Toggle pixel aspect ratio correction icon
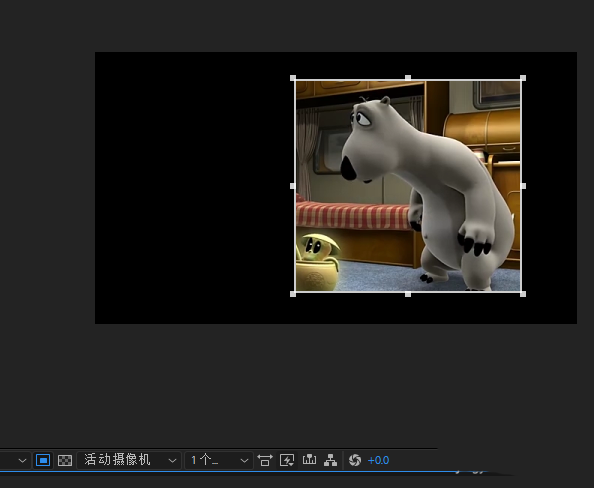The image size is (594, 488). click(265, 460)
